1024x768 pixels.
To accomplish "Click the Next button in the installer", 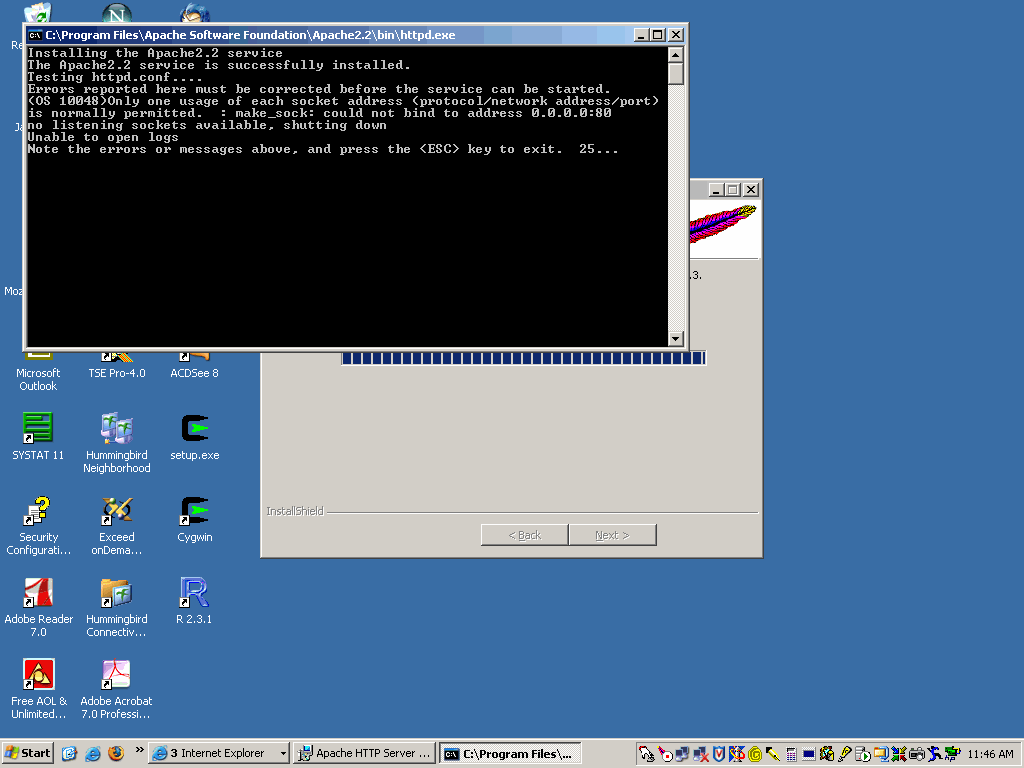I will (613, 535).
